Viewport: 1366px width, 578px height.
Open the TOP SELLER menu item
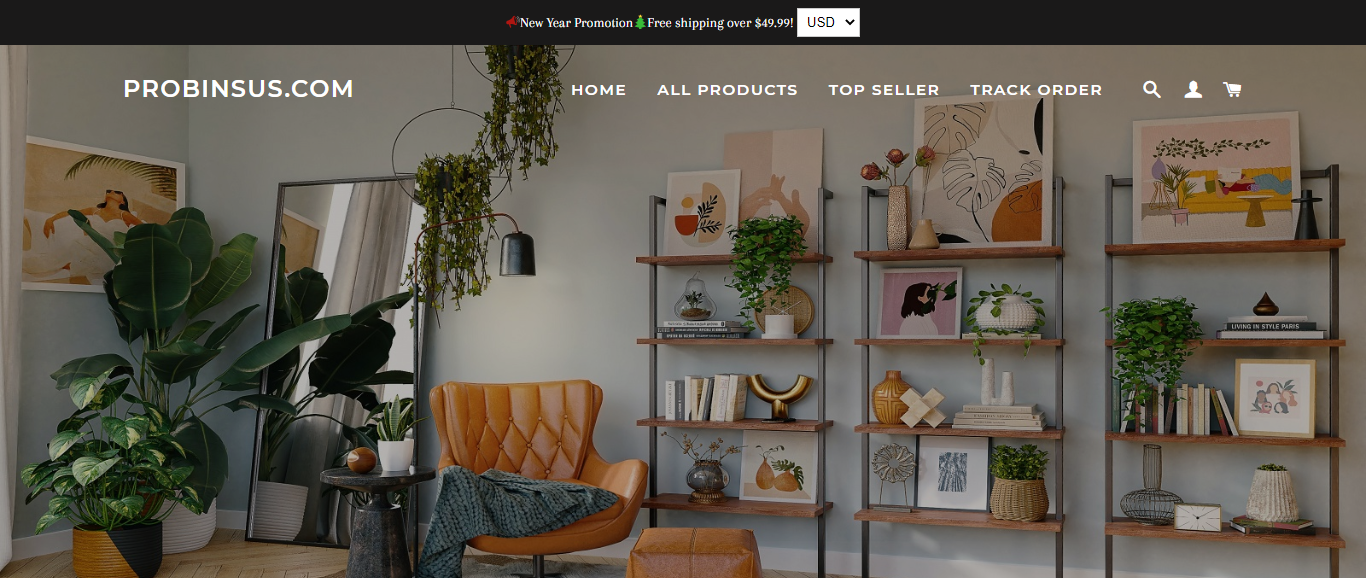tap(884, 90)
